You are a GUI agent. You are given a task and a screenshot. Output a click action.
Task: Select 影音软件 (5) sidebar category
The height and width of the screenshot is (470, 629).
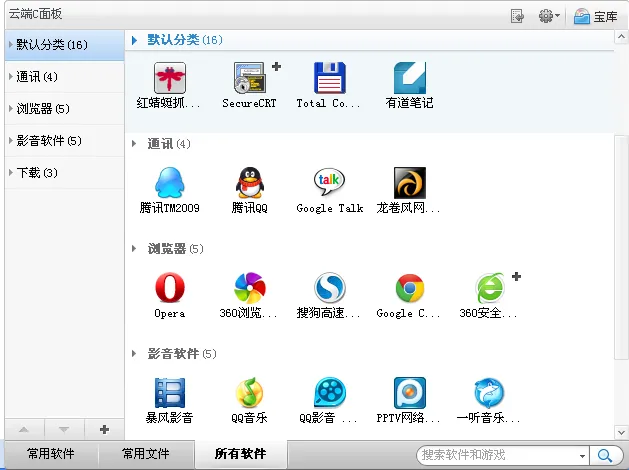click(x=65, y=141)
